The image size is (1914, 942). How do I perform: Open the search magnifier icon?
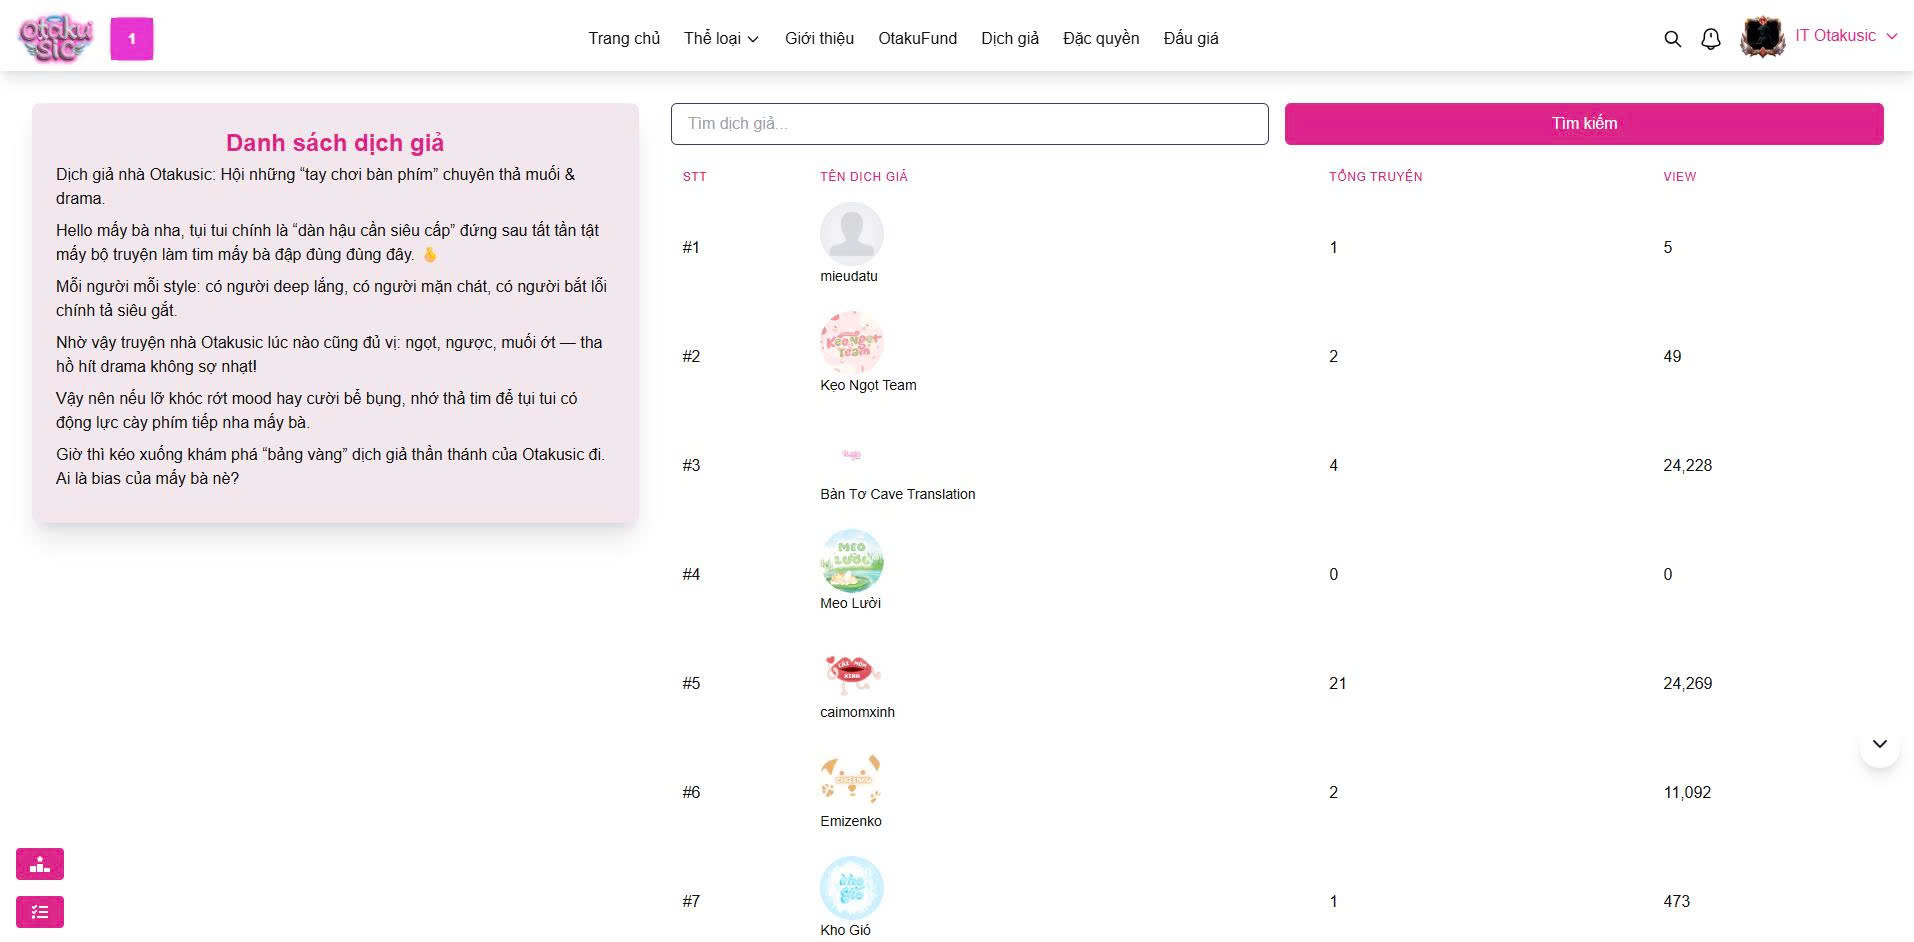tap(1672, 39)
